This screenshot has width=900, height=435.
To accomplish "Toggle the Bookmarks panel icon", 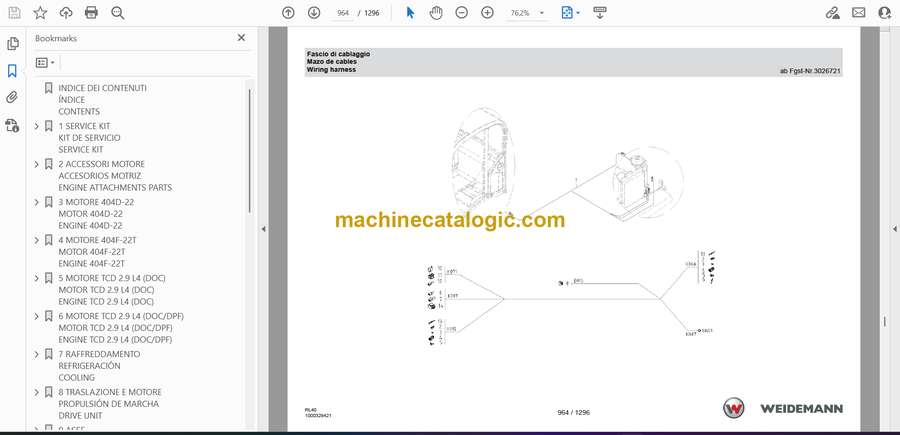I will [12, 71].
